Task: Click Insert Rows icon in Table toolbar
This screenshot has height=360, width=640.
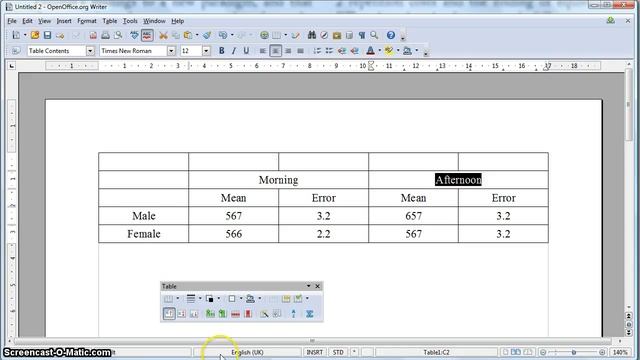Action: (210, 313)
